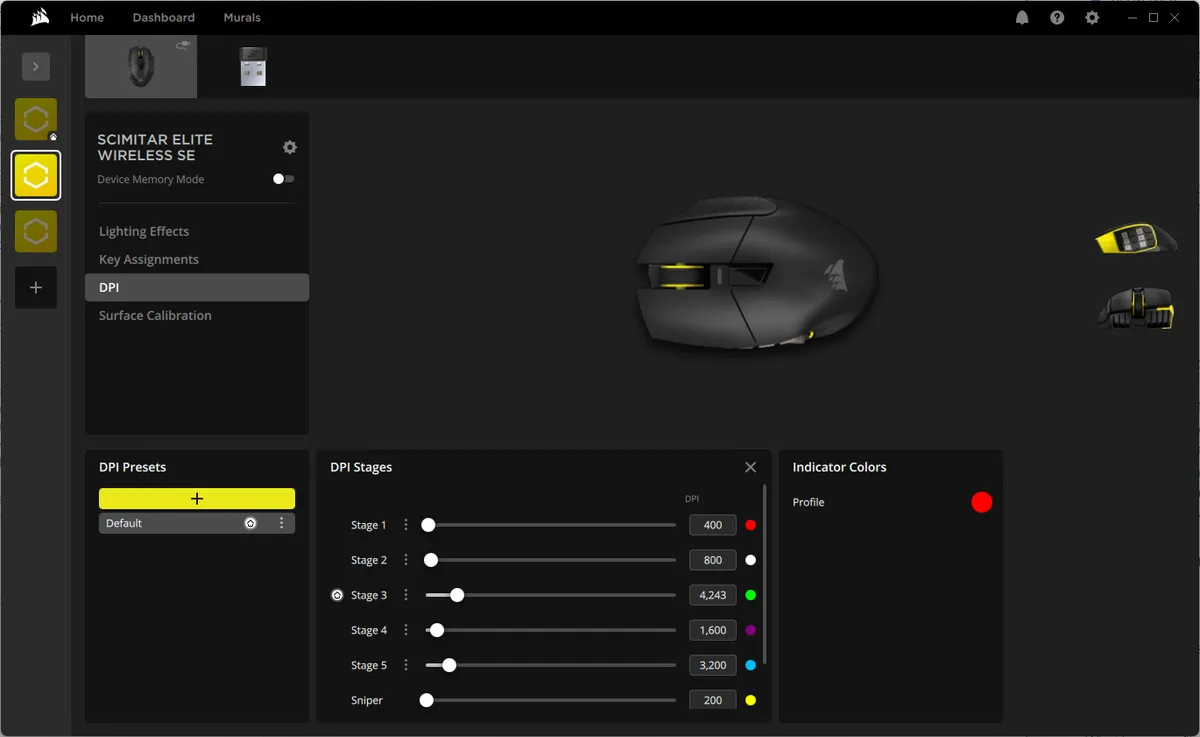This screenshot has width=1200, height=737.
Task: Open the Murals section
Action: (241, 17)
